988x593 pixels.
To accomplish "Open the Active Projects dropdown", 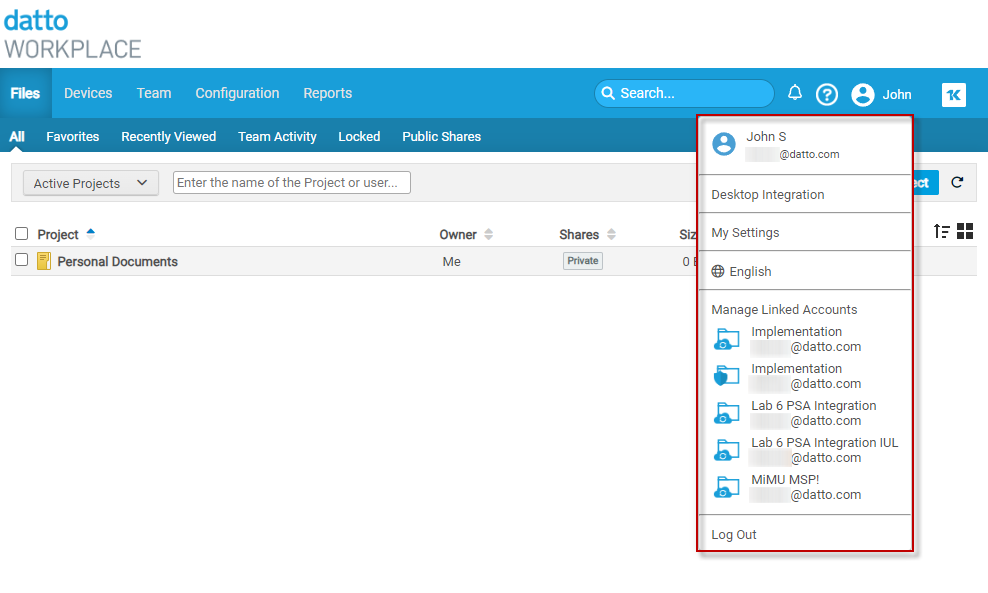I will [x=90, y=183].
